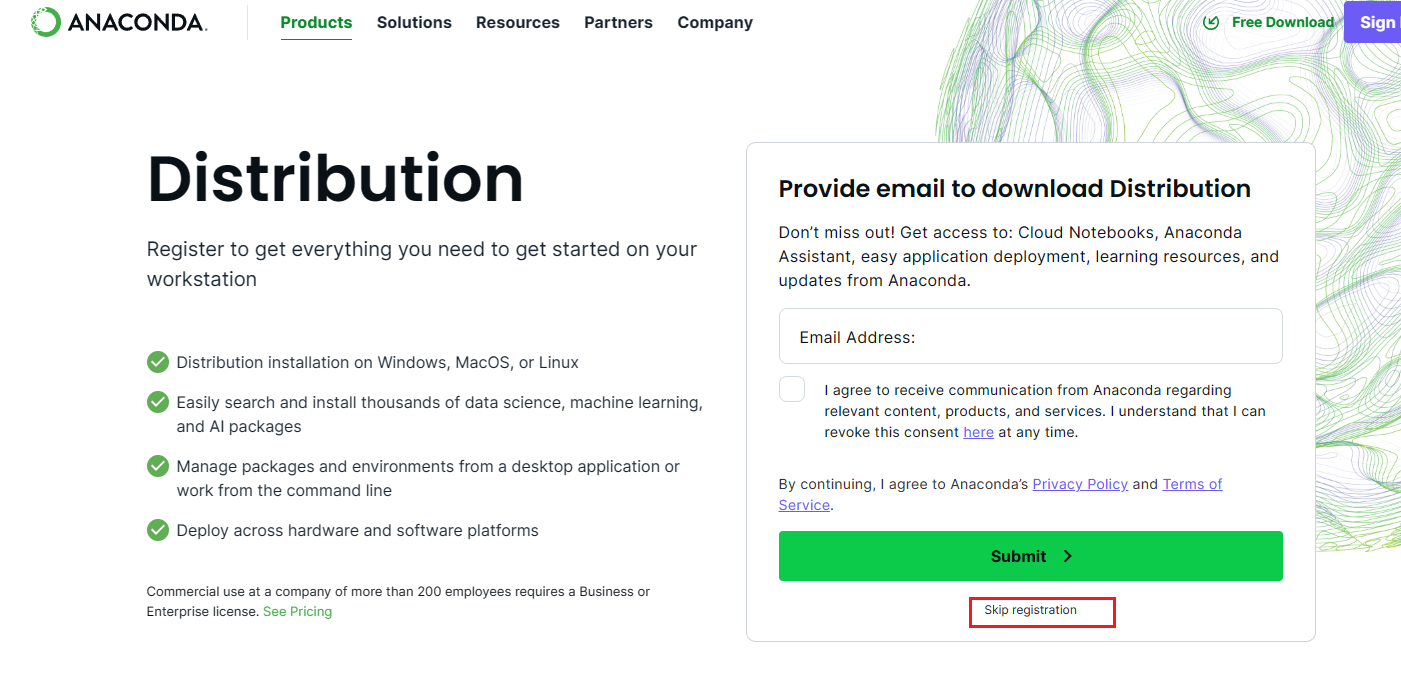
Task: Click the arrow icon on Submit button
Action: pyautogui.click(x=1068, y=556)
